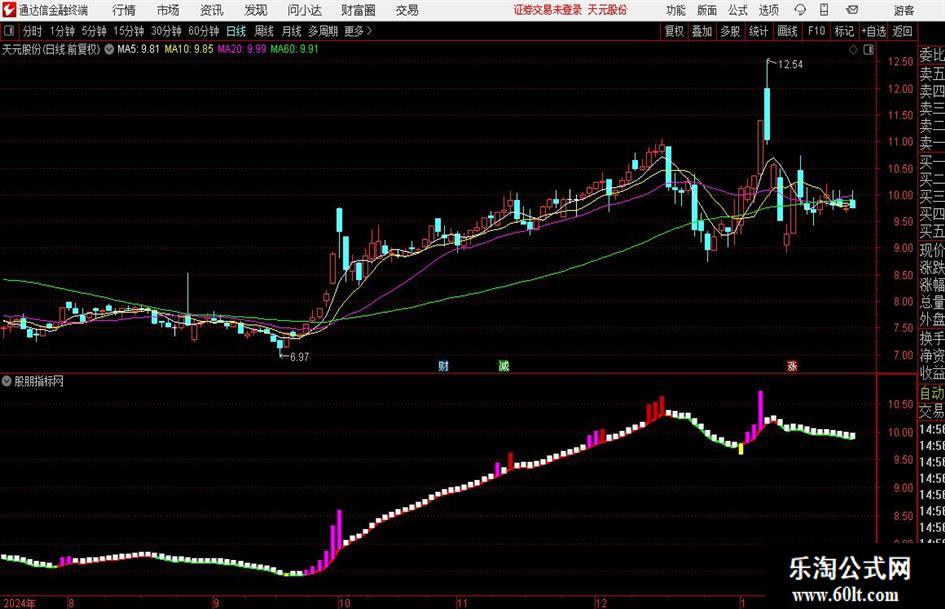This screenshot has height=609, width=945.
Task: Click the 统计 toolbar button
Action: (758, 31)
